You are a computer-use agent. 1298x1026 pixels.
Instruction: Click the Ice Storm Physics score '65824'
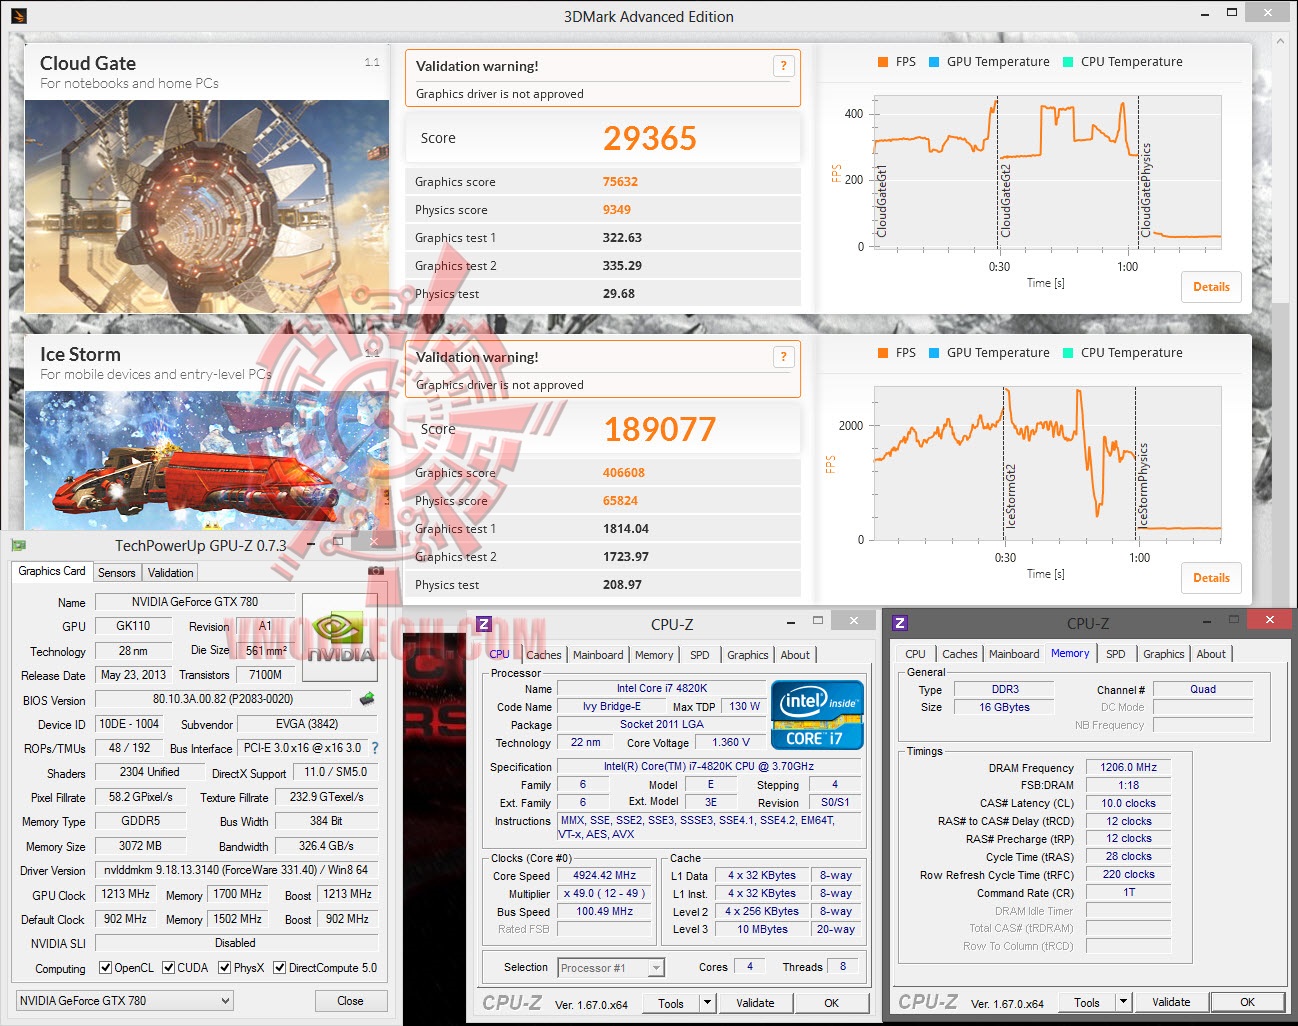click(620, 501)
